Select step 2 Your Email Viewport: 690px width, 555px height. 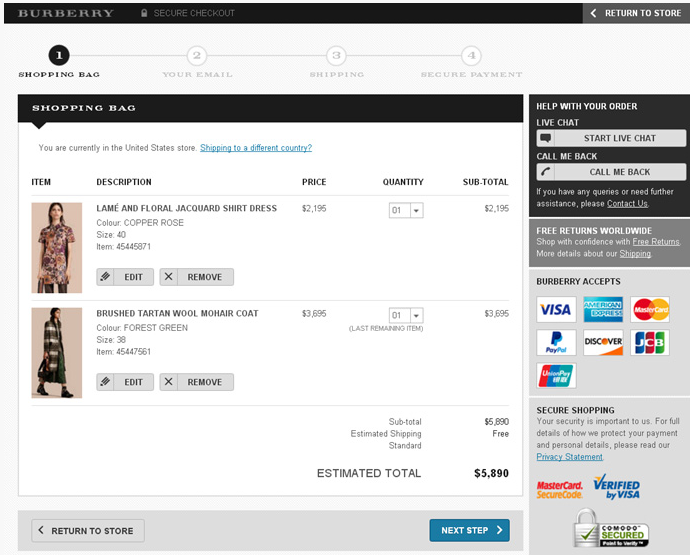point(197,55)
